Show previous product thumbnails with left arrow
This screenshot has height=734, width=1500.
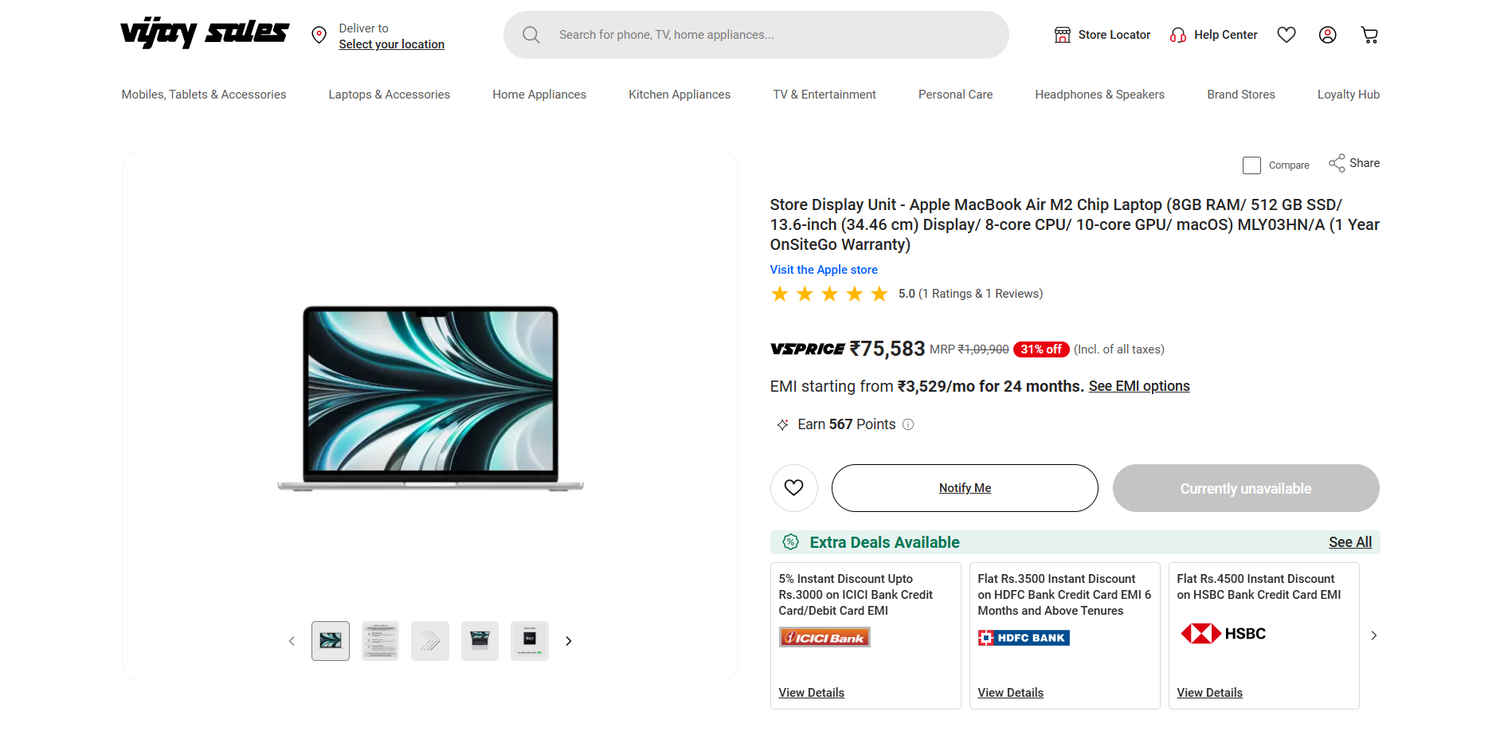[x=292, y=641]
